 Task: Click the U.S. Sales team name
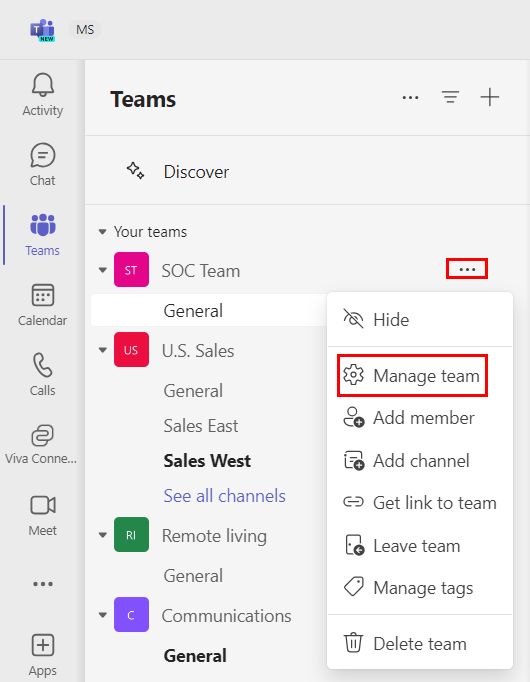(x=198, y=351)
